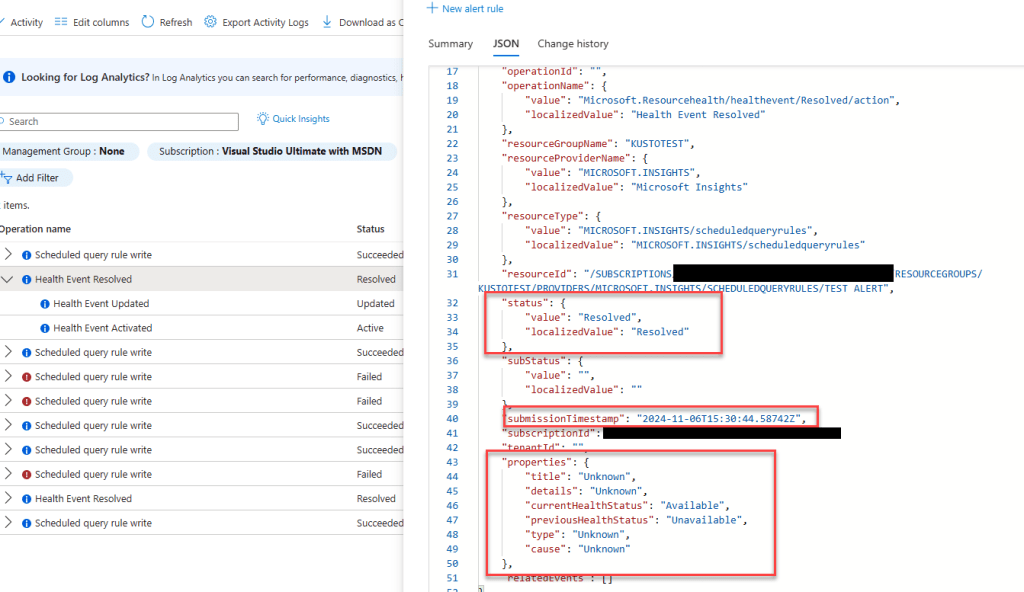
Task: Click Export Activity Logs gear icon
Action: pyautogui.click(x=210, y=22)
